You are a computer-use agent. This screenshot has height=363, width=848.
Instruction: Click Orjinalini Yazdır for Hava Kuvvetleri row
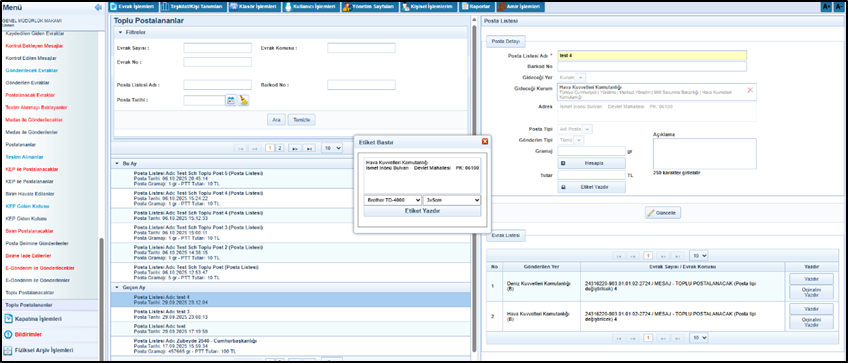click(x=811, y=322)
